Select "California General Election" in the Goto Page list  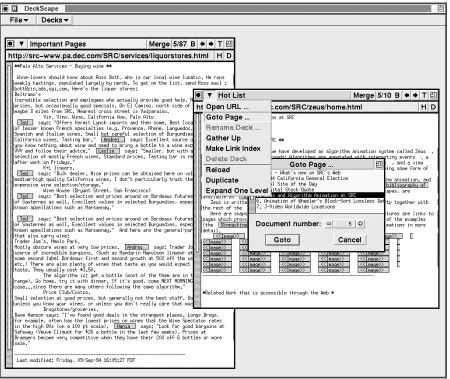(312, 178)
